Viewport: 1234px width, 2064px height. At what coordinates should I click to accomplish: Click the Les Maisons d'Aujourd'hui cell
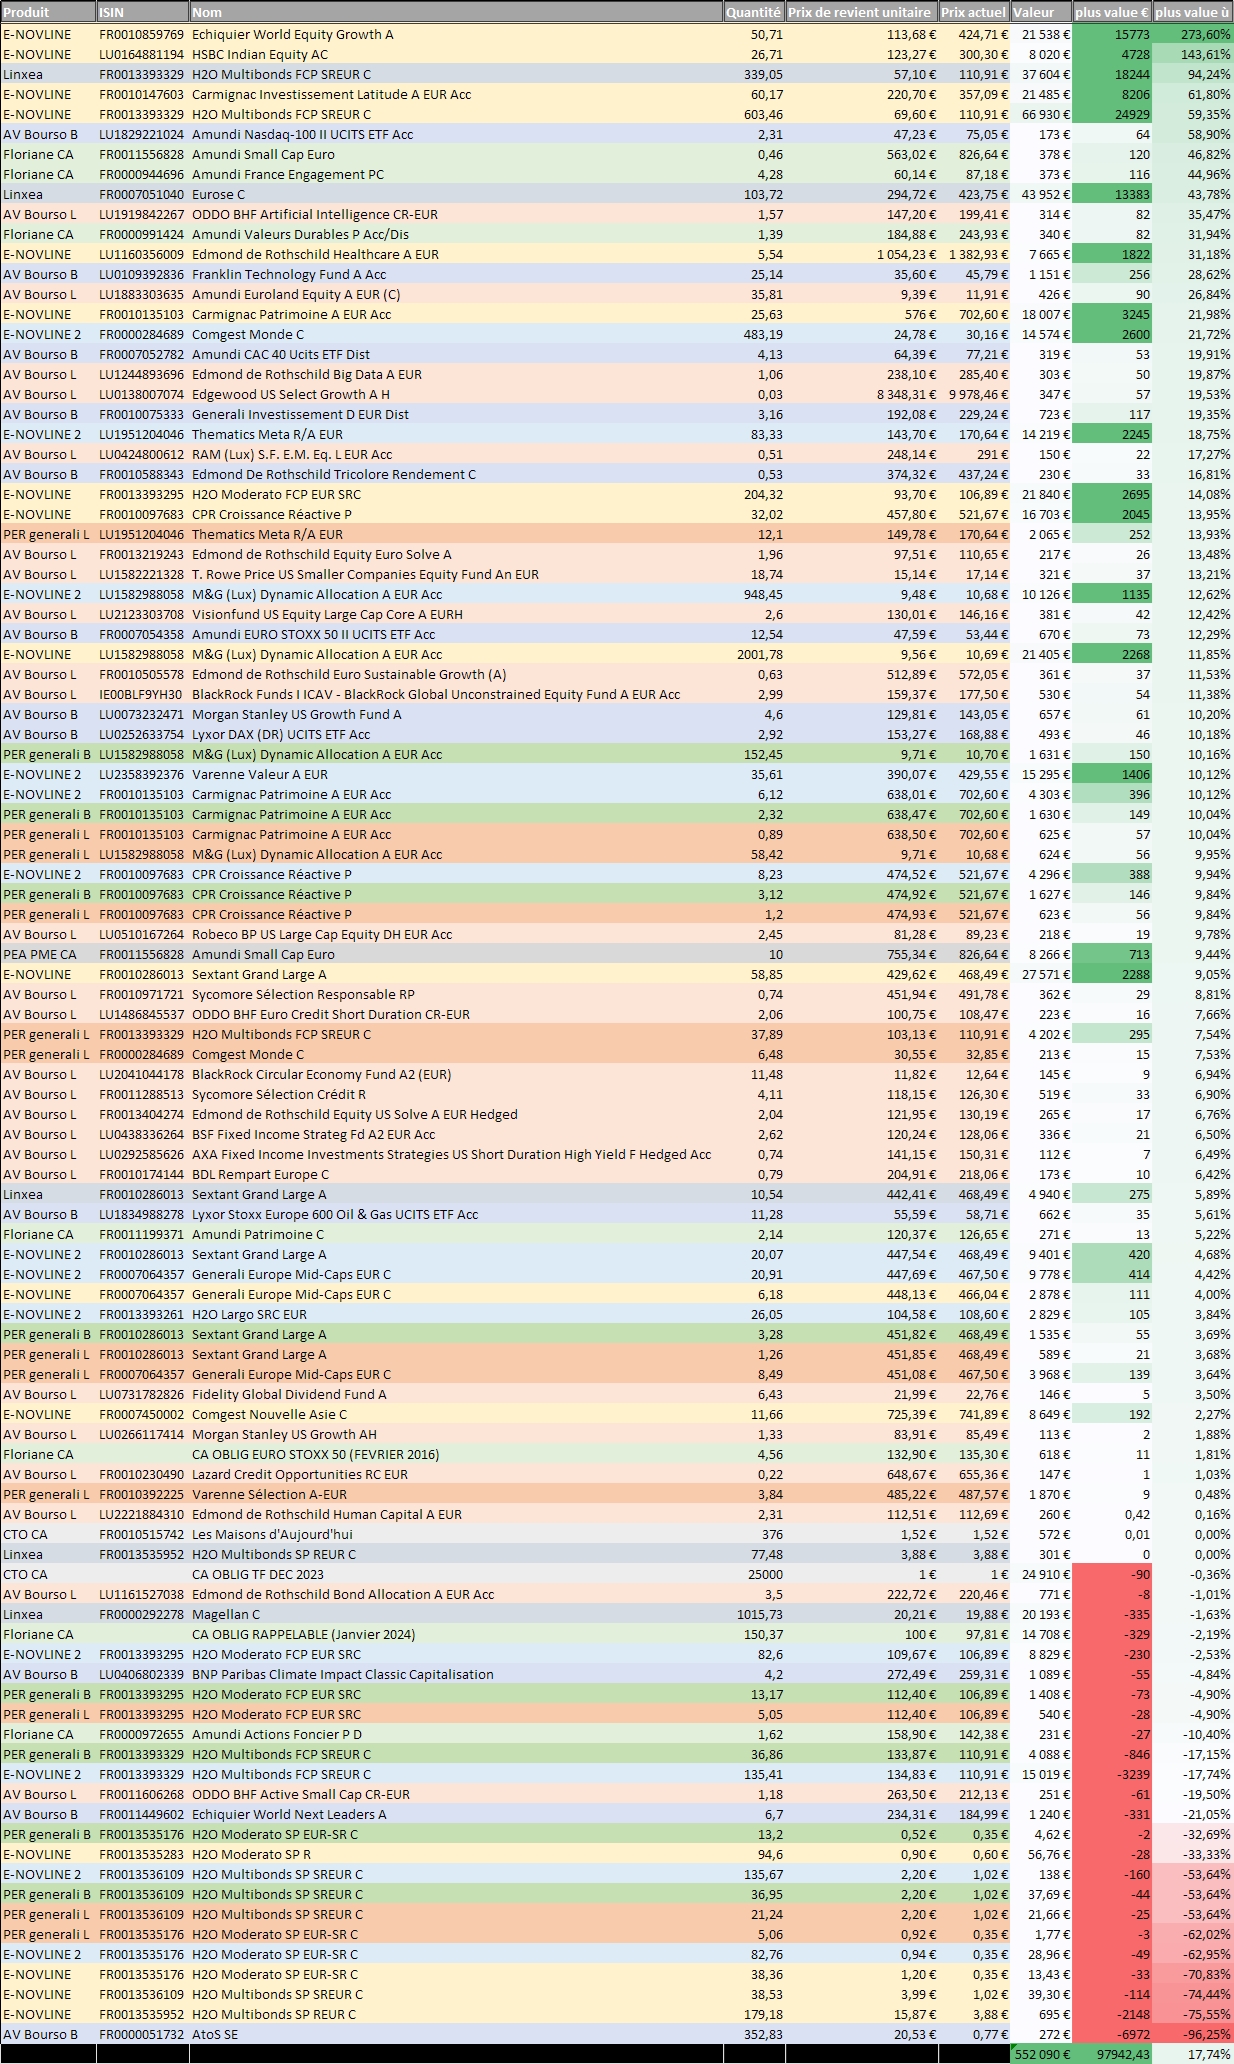(456, 1534)
